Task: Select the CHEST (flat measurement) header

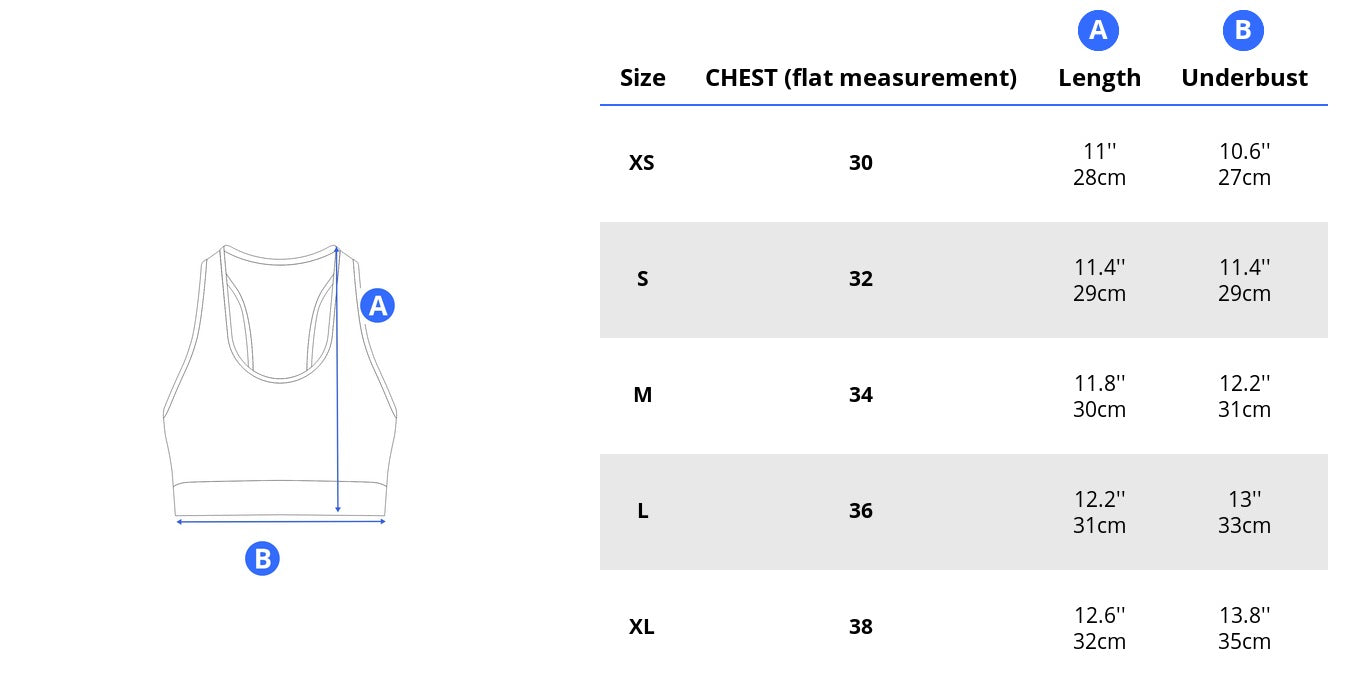Action: click(x=861, y=78)
